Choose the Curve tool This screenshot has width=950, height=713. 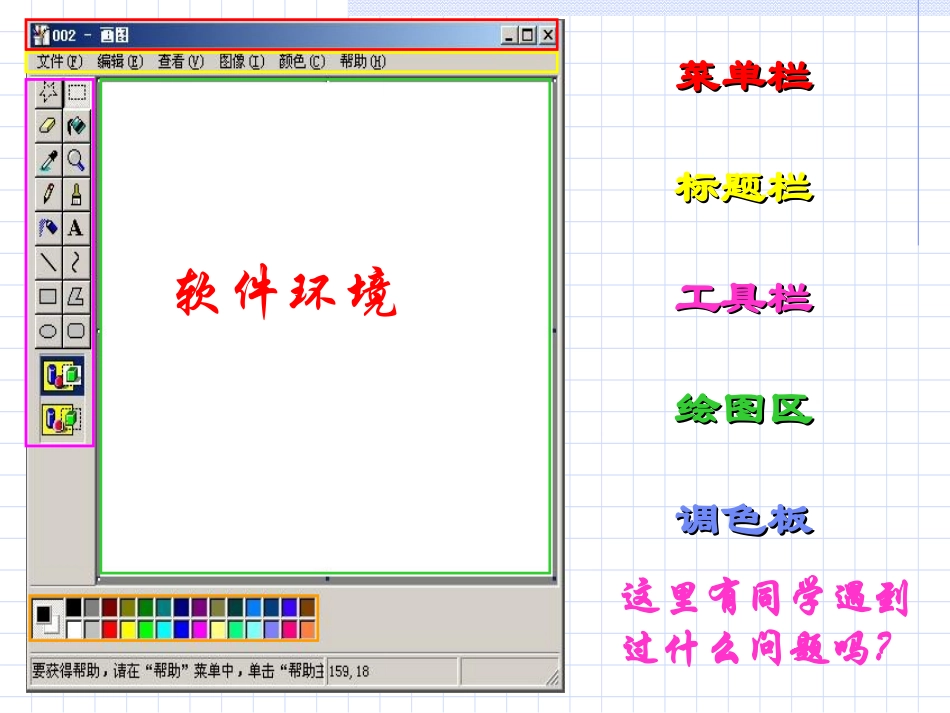[76, 262]
